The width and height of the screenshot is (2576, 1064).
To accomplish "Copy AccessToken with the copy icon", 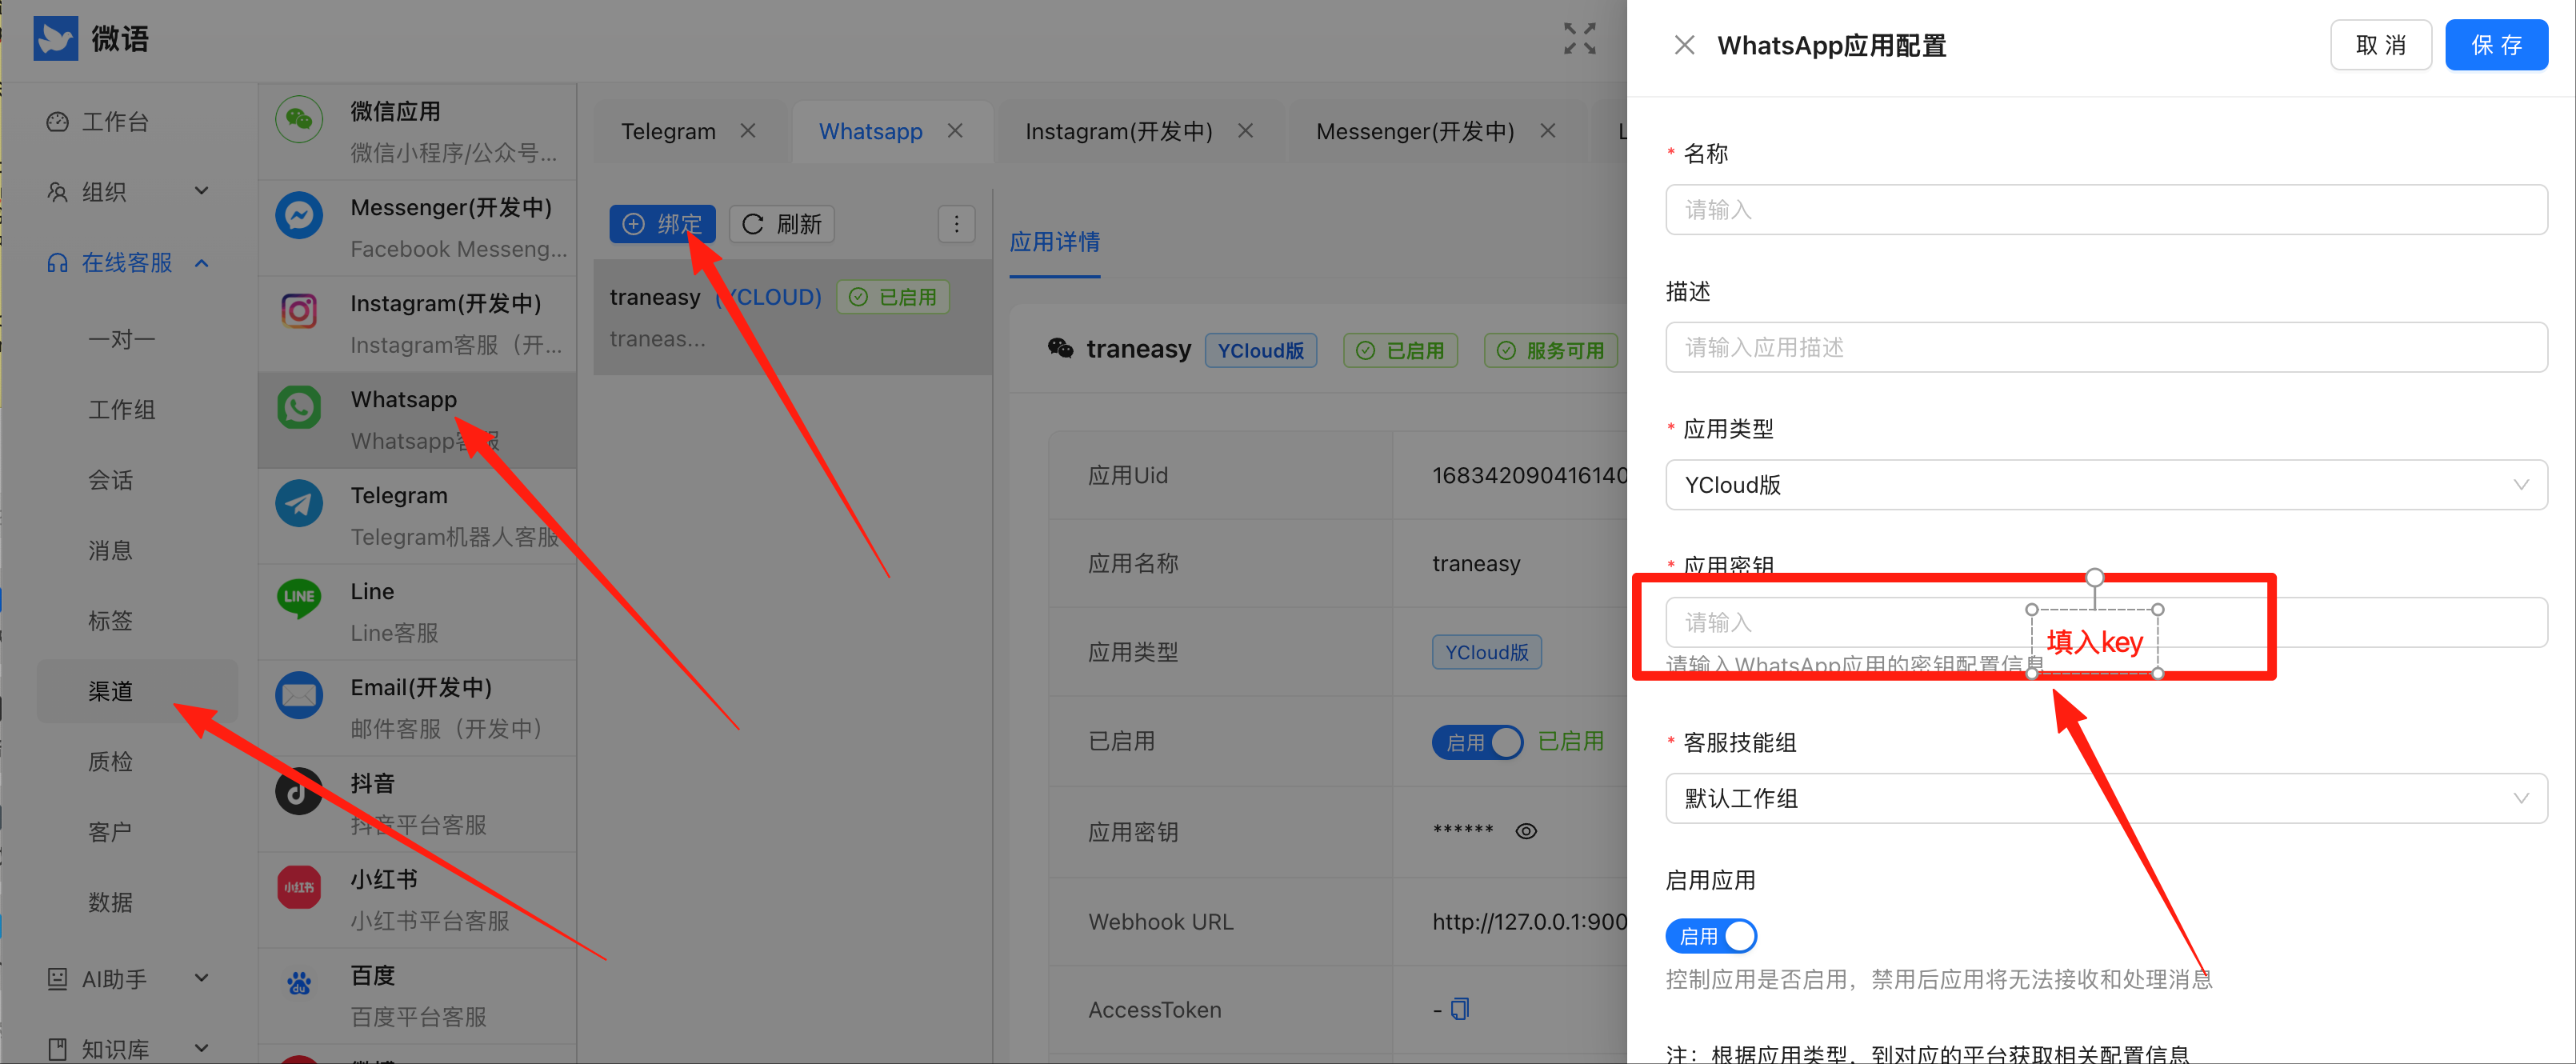I will (1460, 1009).
